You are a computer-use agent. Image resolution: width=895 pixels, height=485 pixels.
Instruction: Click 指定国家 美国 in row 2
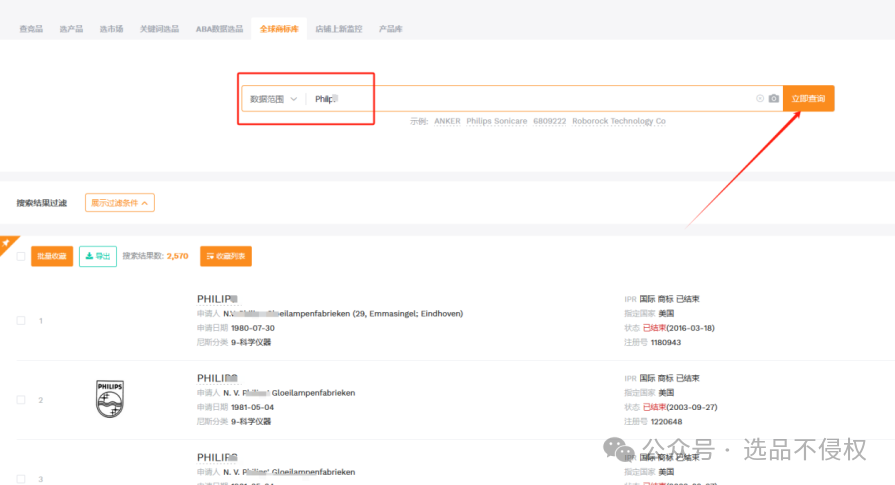(649, 393)
